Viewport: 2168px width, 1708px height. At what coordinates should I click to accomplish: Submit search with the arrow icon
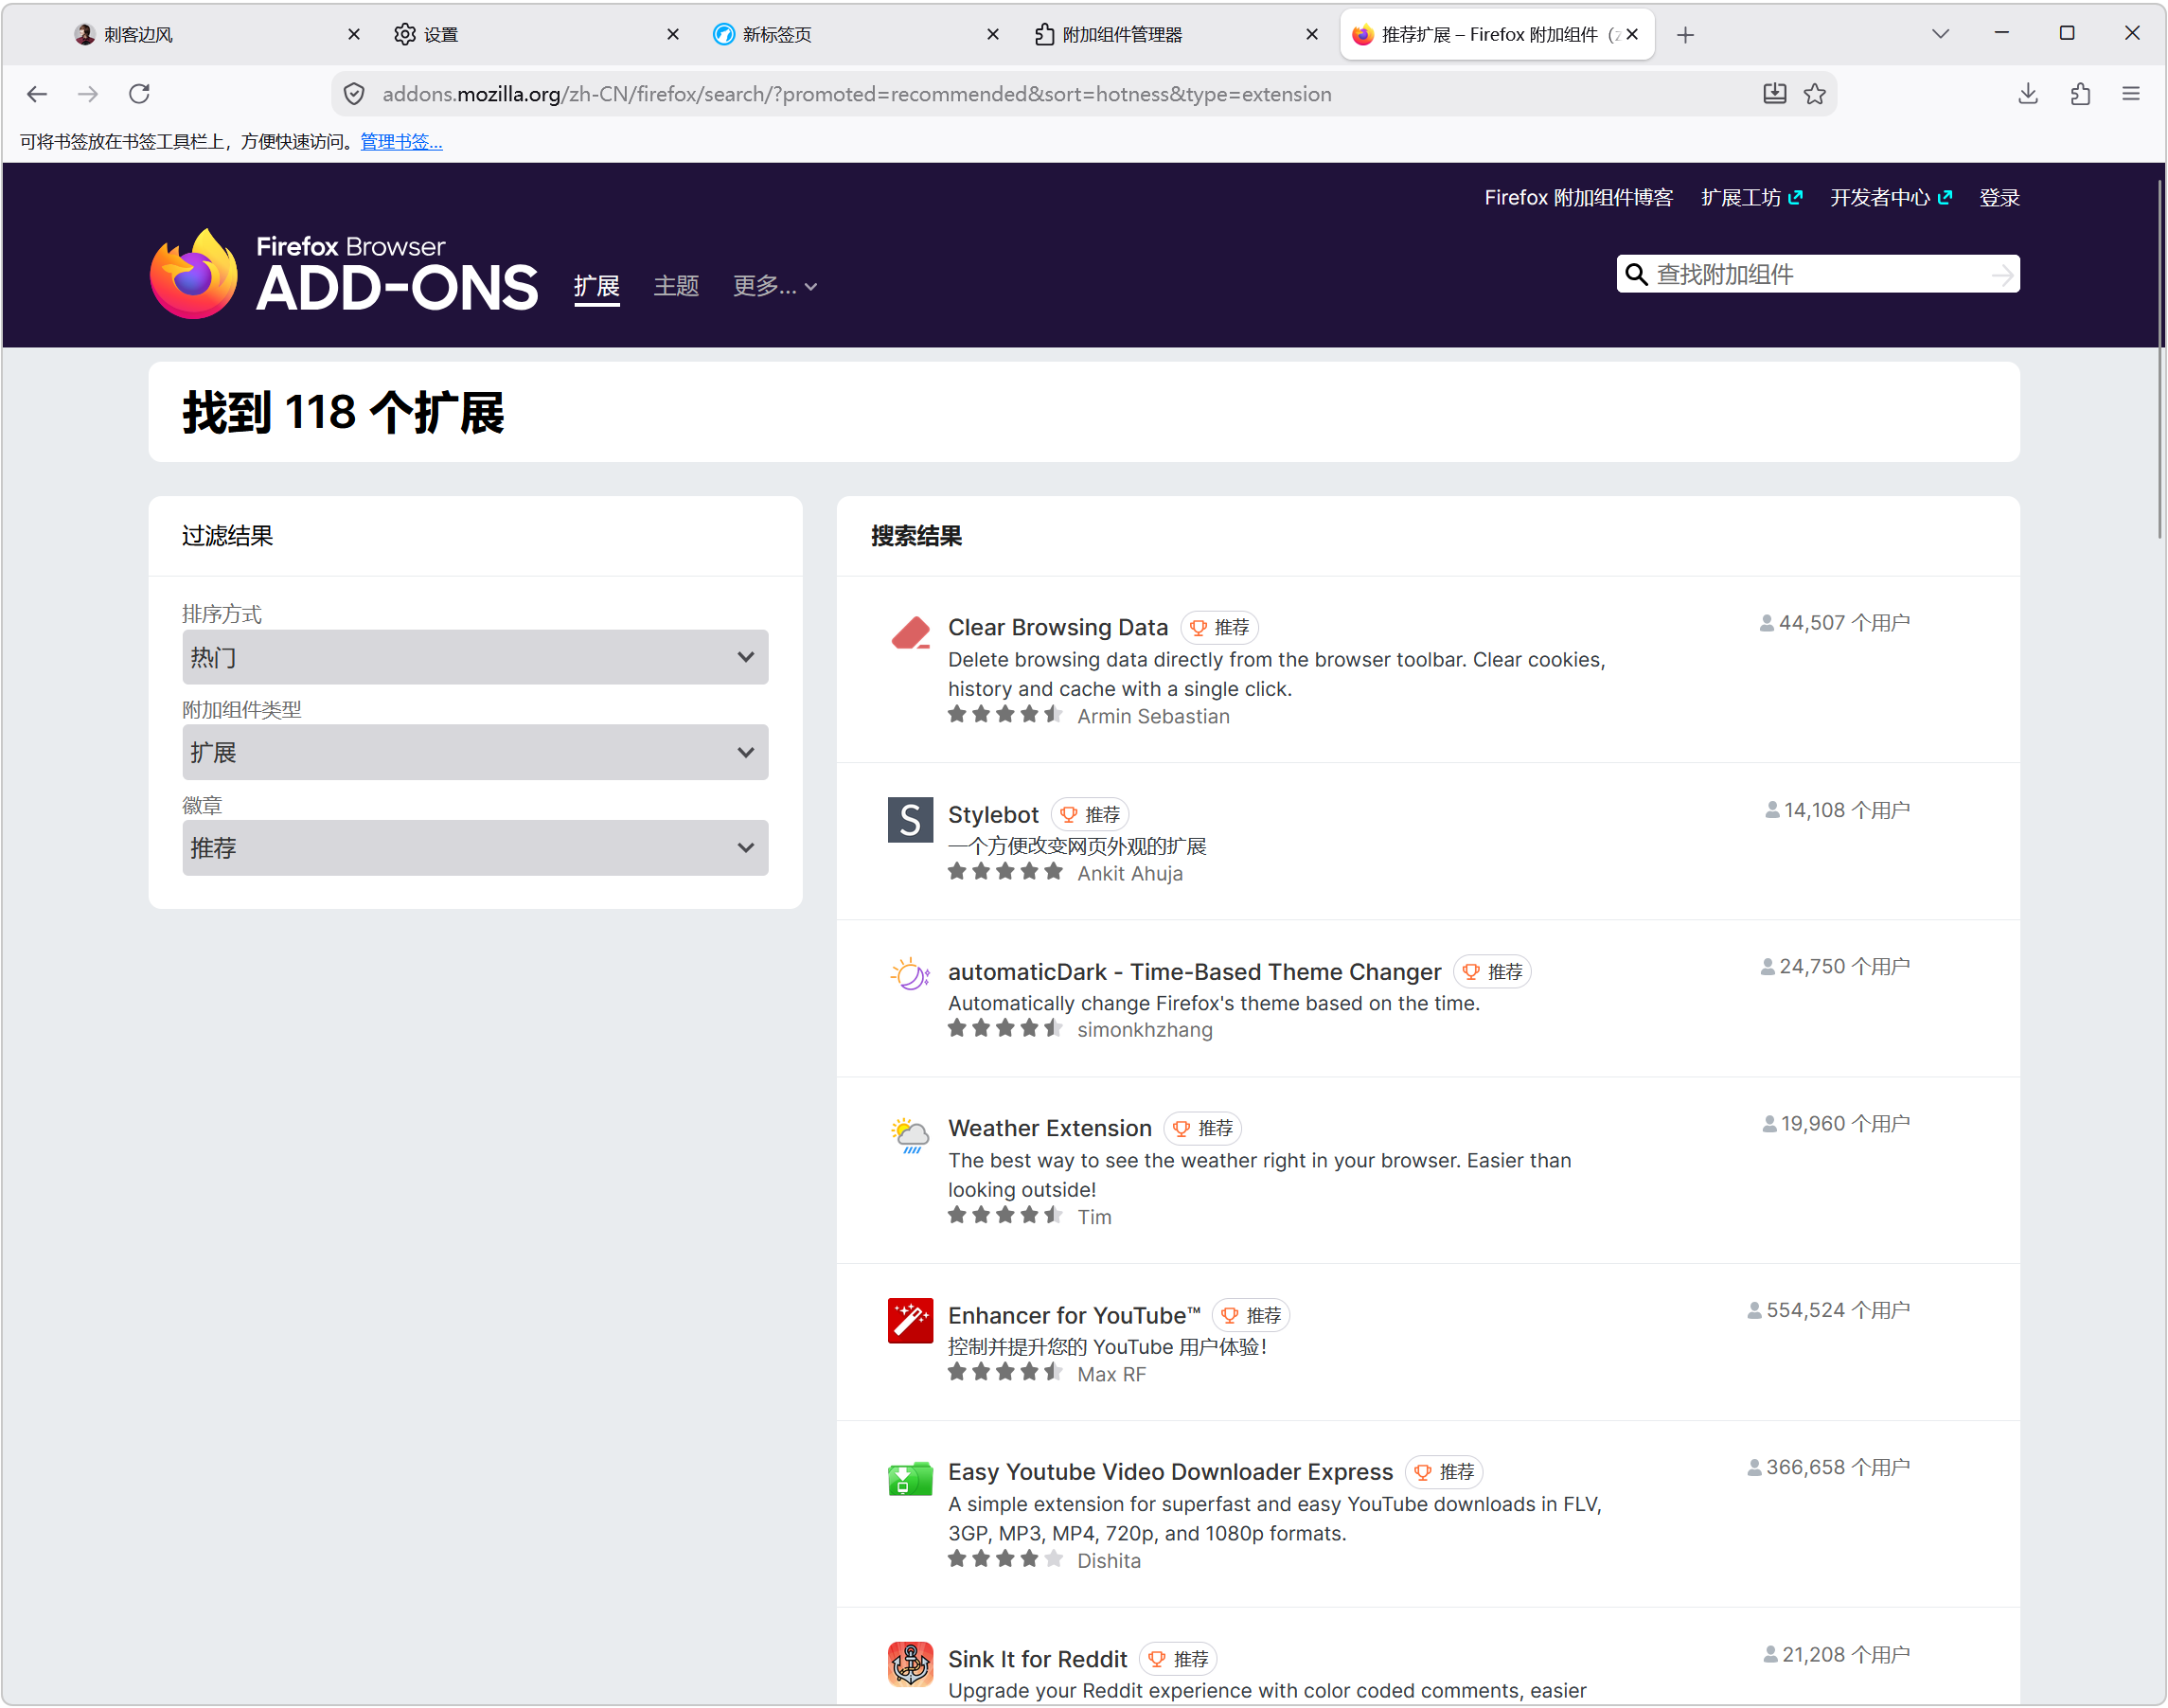point(2002,275)
